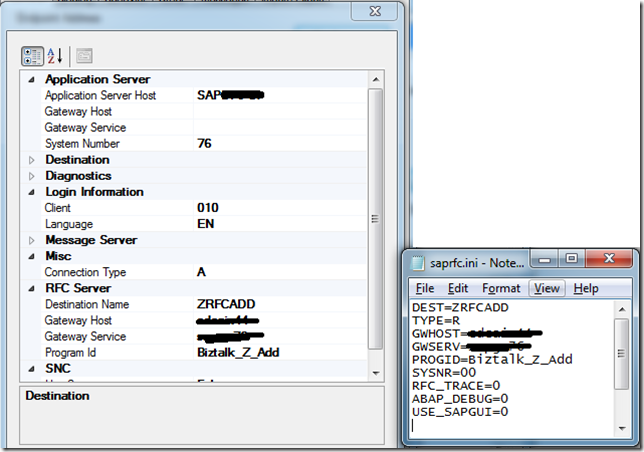
Task: Click GWSERV line in Notepad
Action: [x=472, y=347]
